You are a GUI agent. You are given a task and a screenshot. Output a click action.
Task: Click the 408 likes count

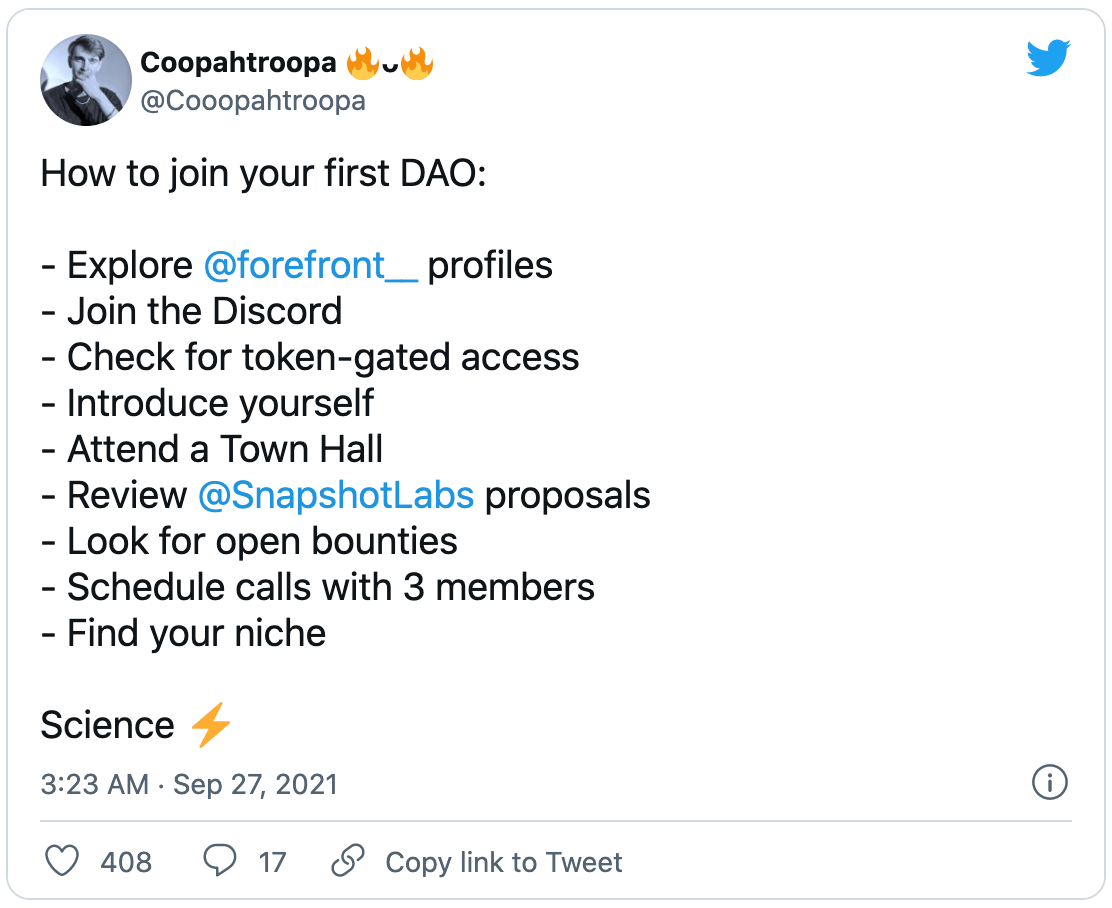pos(126,862)
